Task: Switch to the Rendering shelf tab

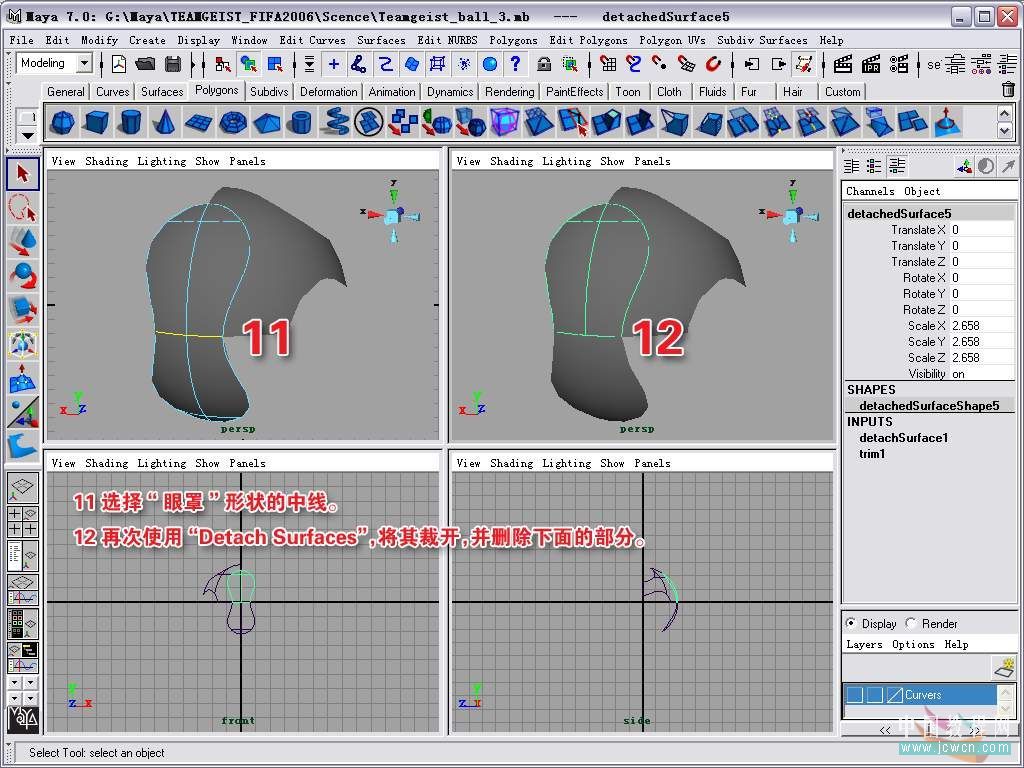Action: pyautogui.click(x=509, y=91)
